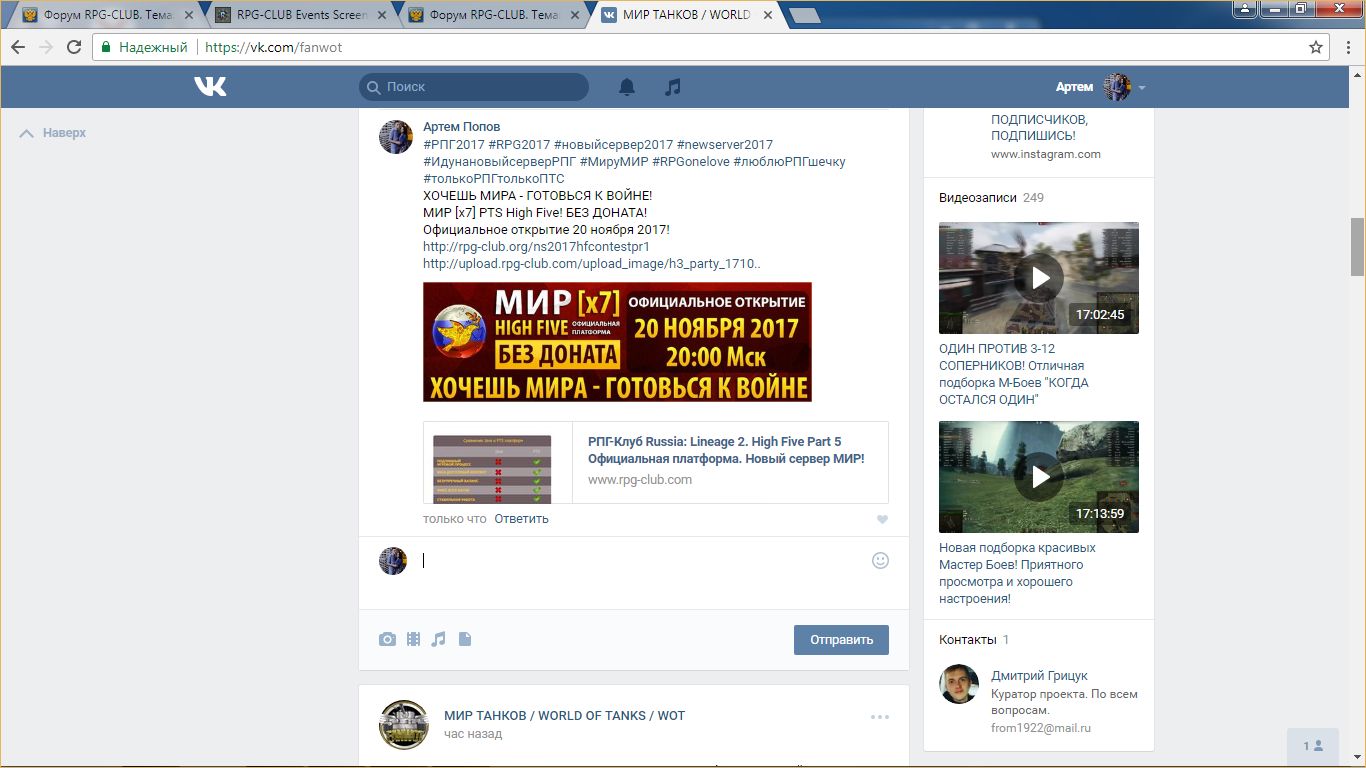Switch to the third Форум RPG-CLUB tab
Viewport: 1366px width, 768px height.
[x=496, y=15]
